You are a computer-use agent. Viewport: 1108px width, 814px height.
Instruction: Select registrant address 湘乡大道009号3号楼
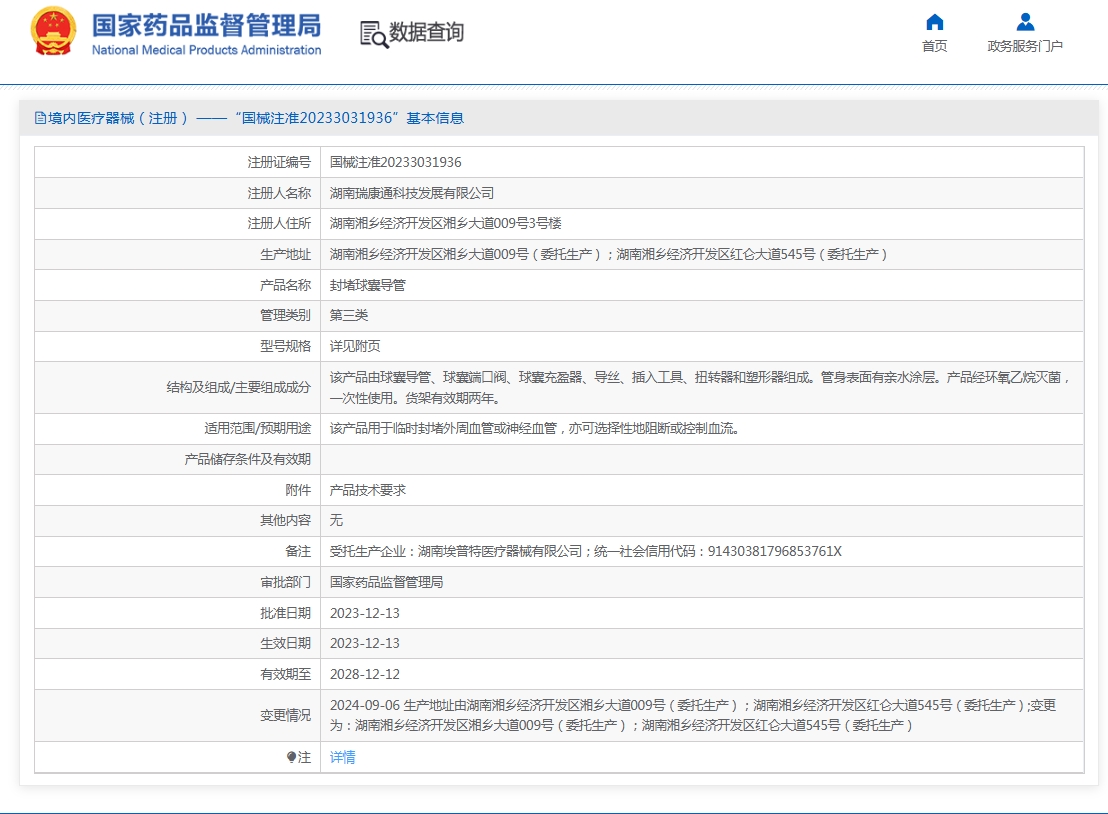(446, 223)
